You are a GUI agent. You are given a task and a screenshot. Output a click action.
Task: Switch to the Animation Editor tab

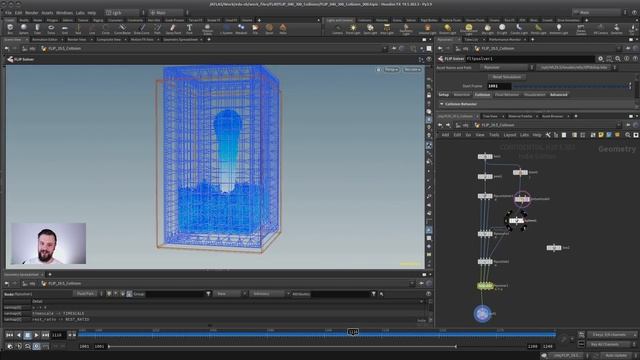point(44,40)
